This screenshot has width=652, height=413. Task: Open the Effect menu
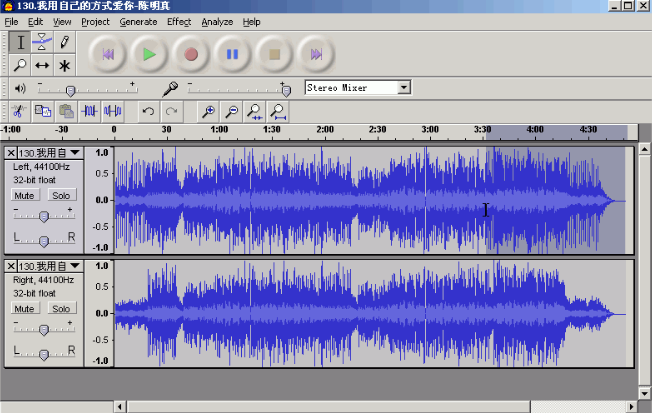tap(179, 21)
